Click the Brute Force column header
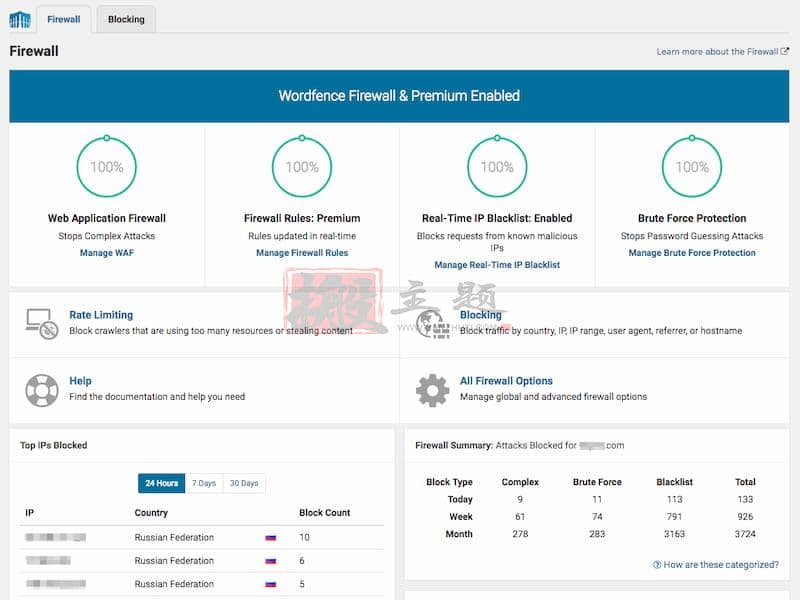 (x=597, y=482)
